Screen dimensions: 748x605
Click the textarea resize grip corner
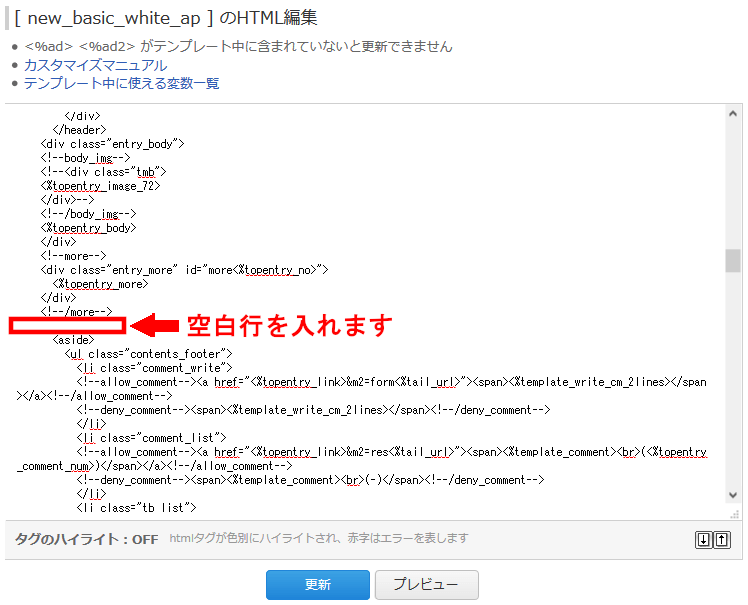pyautogui.click(x=735, y=514)
